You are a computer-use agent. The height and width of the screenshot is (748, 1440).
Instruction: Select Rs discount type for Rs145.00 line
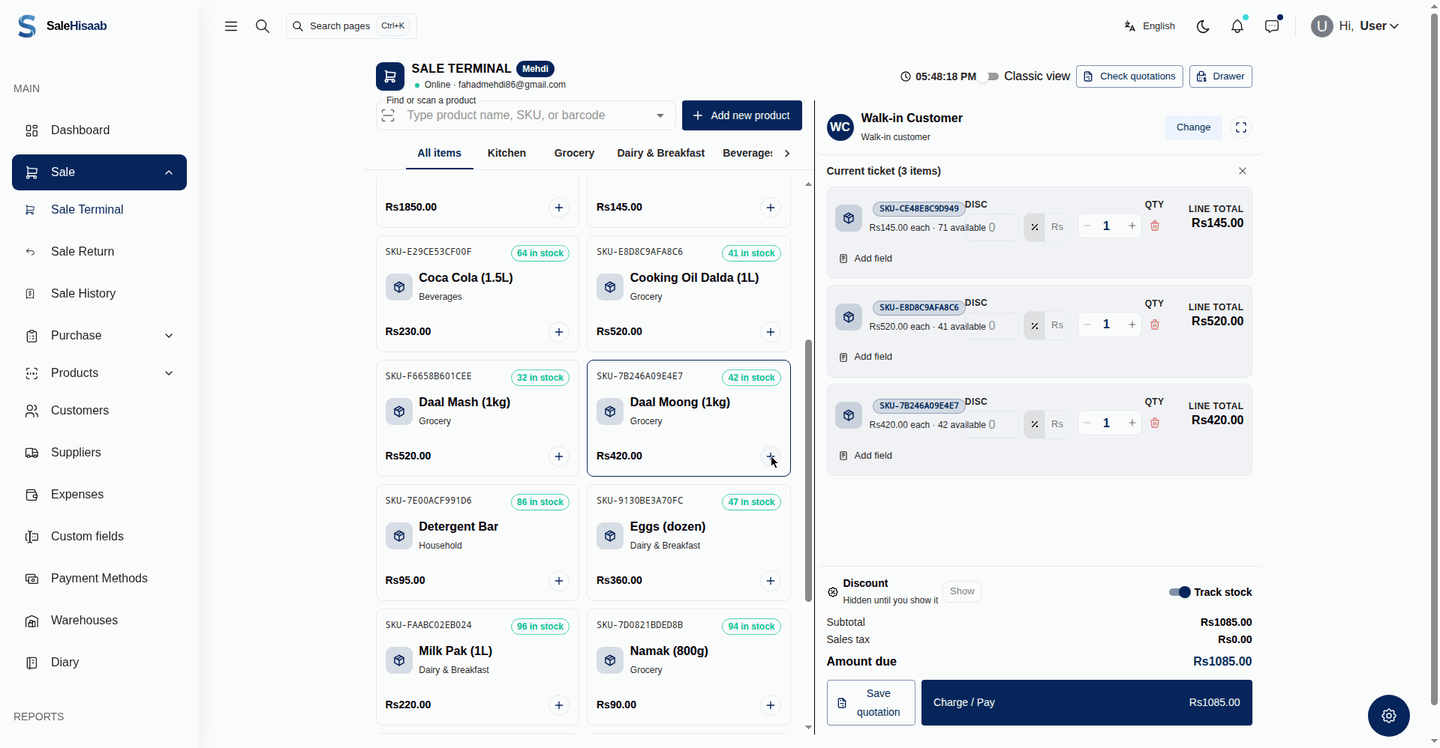tap(1057, 227)
